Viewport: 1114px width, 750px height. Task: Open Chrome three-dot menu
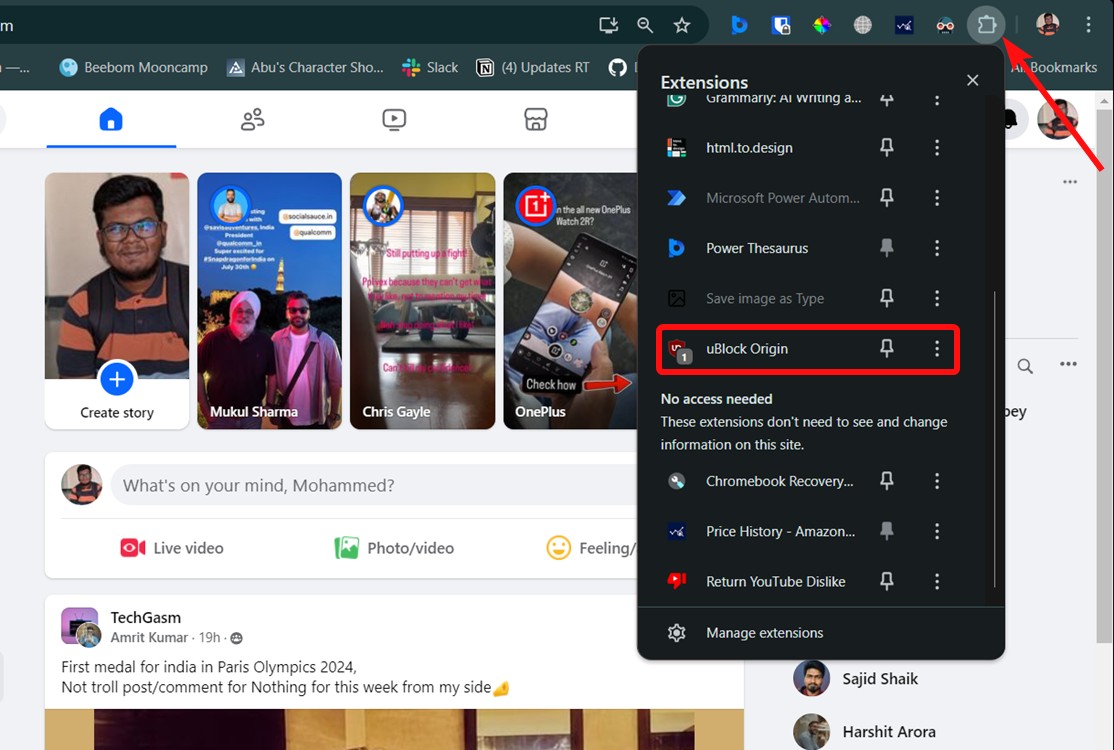click(1089, 25)
